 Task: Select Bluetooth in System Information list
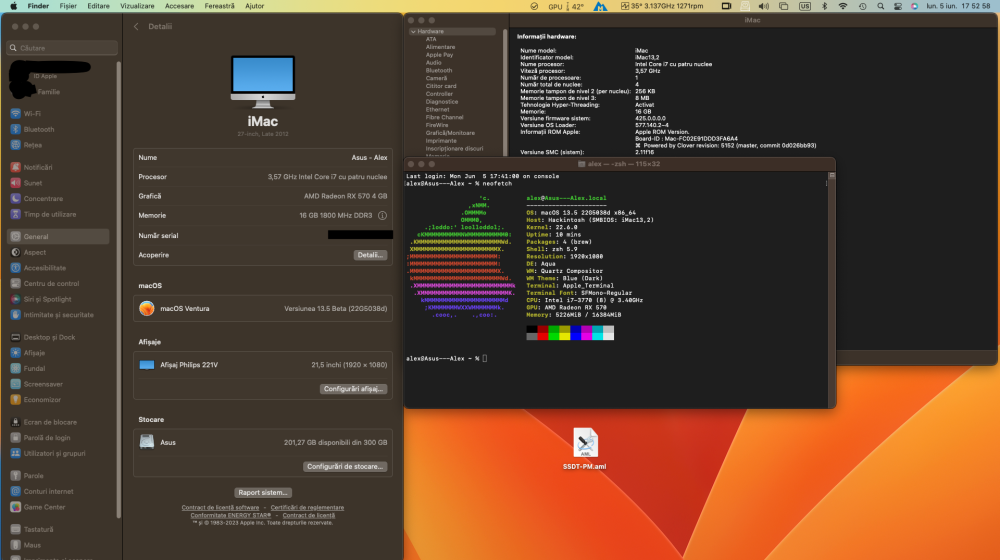[439, 71]
